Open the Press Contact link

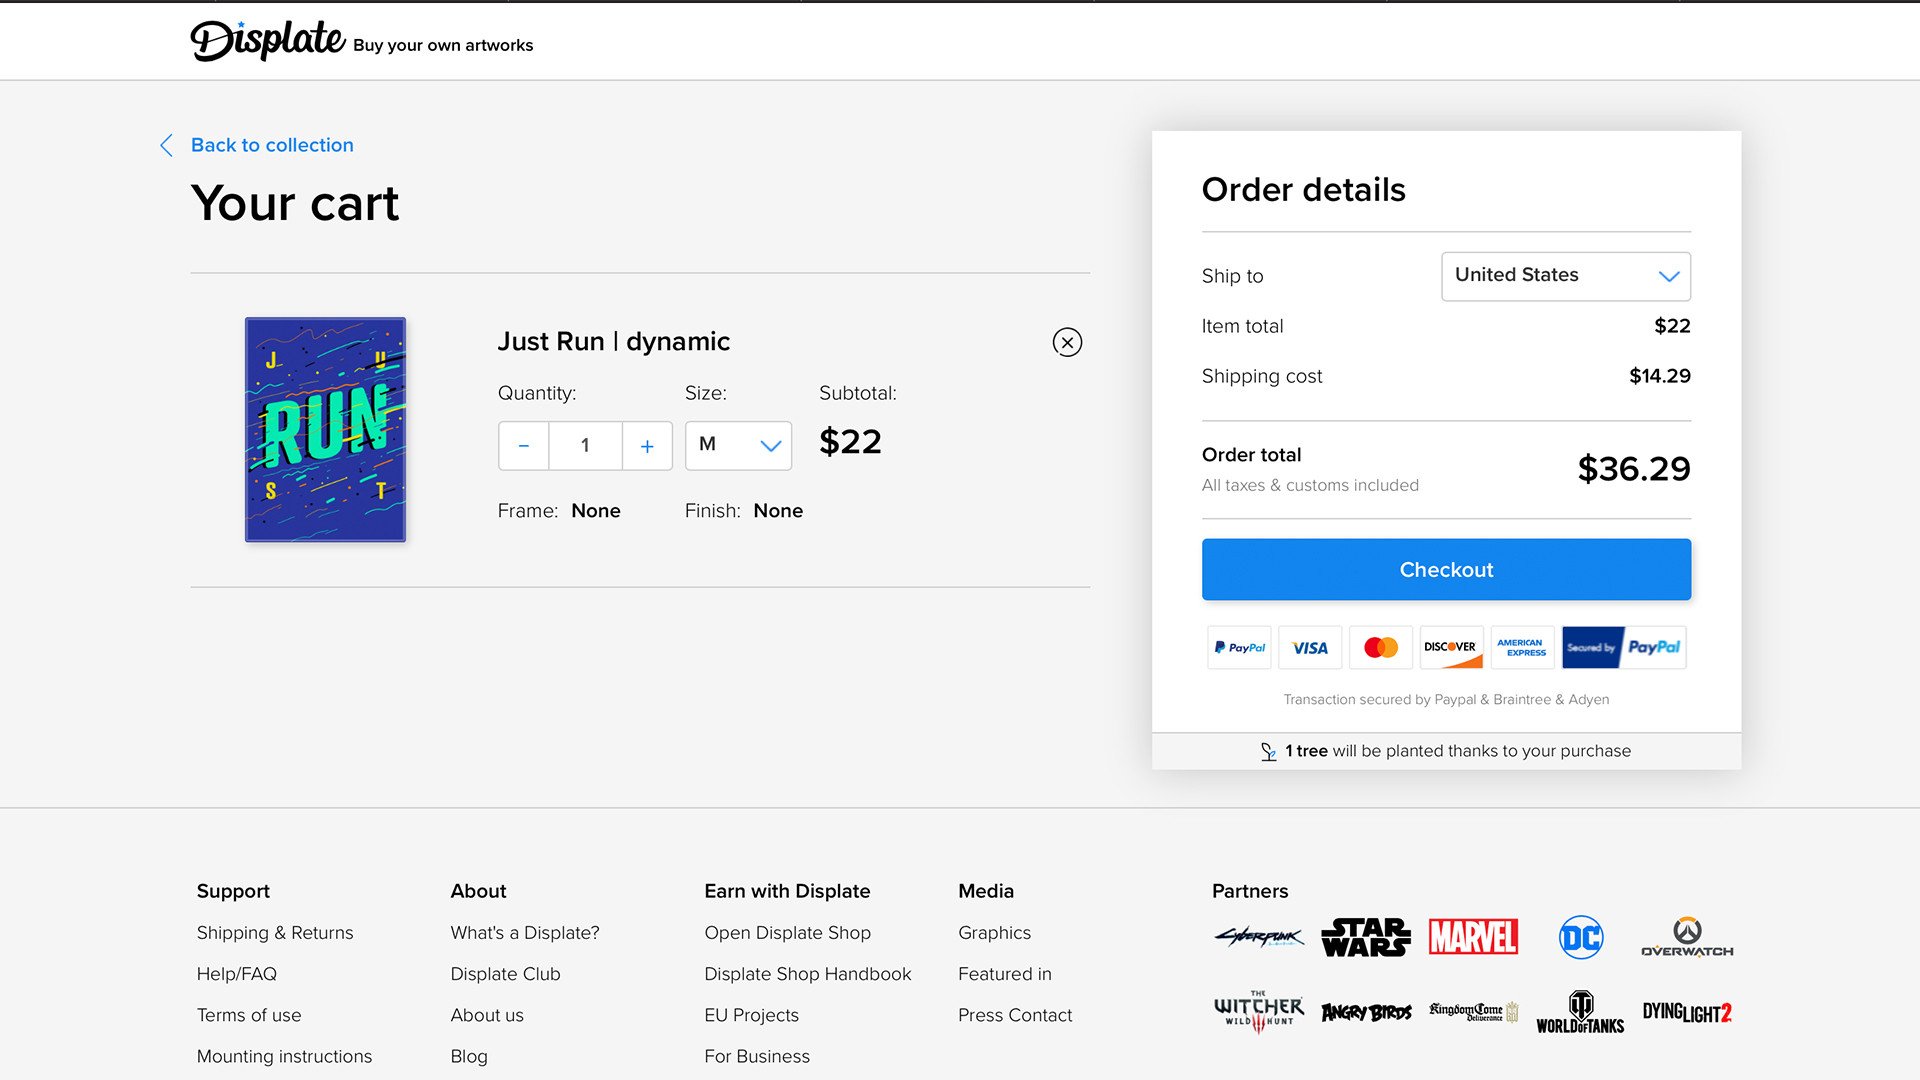click(1015, 1015)
